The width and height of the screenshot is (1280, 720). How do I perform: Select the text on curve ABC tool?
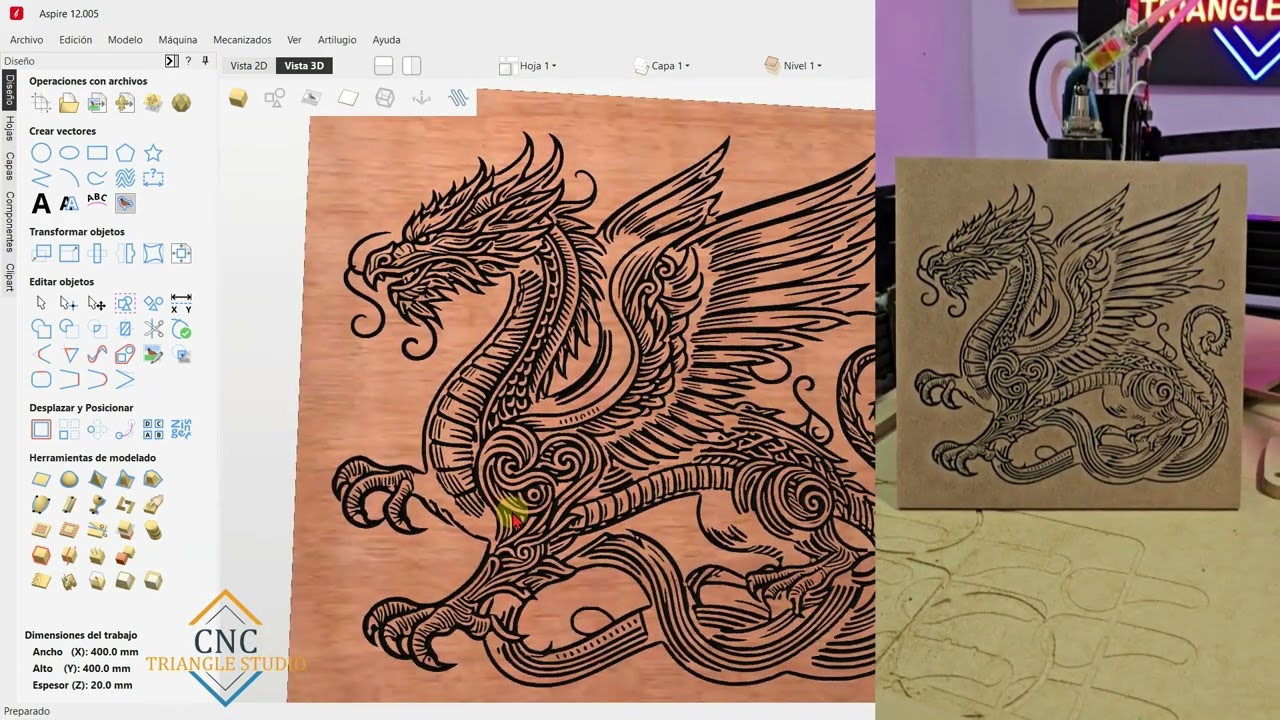pos(97,202)
